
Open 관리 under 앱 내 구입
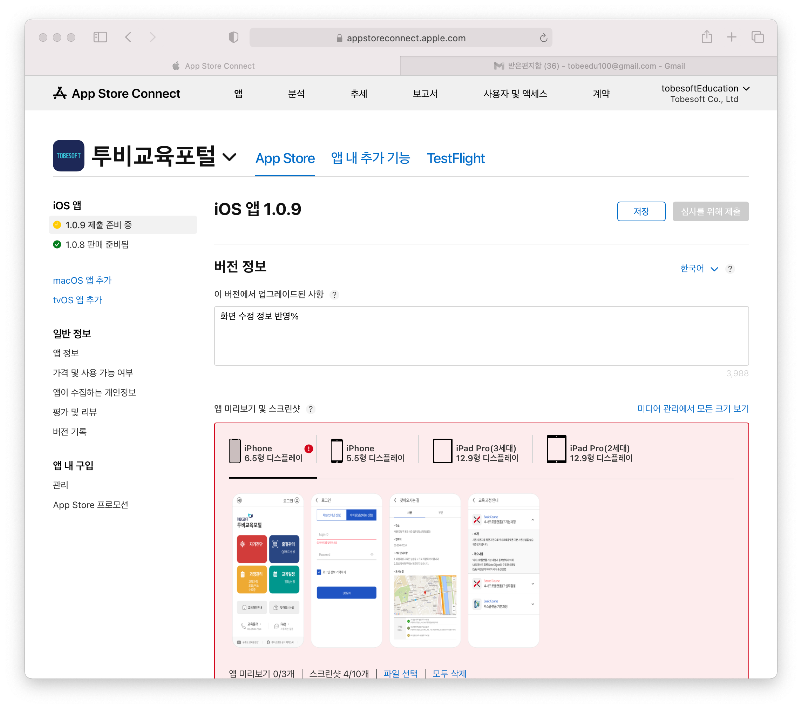tap(60, 485)
